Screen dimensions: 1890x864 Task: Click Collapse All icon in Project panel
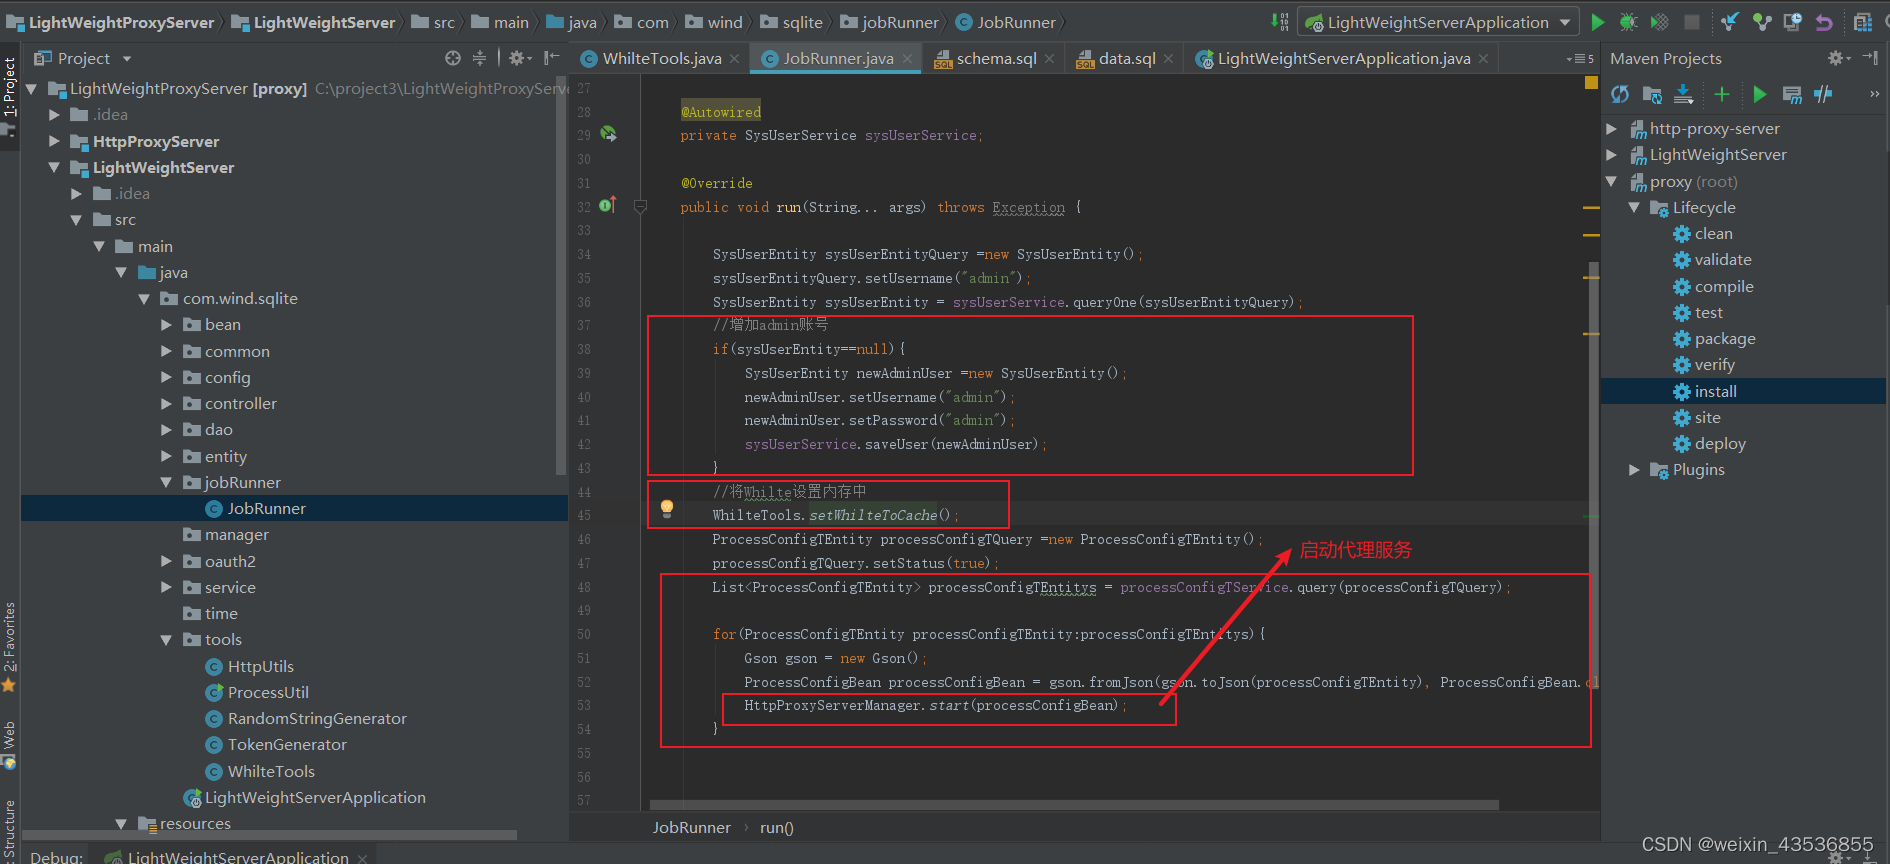point(479,58)
